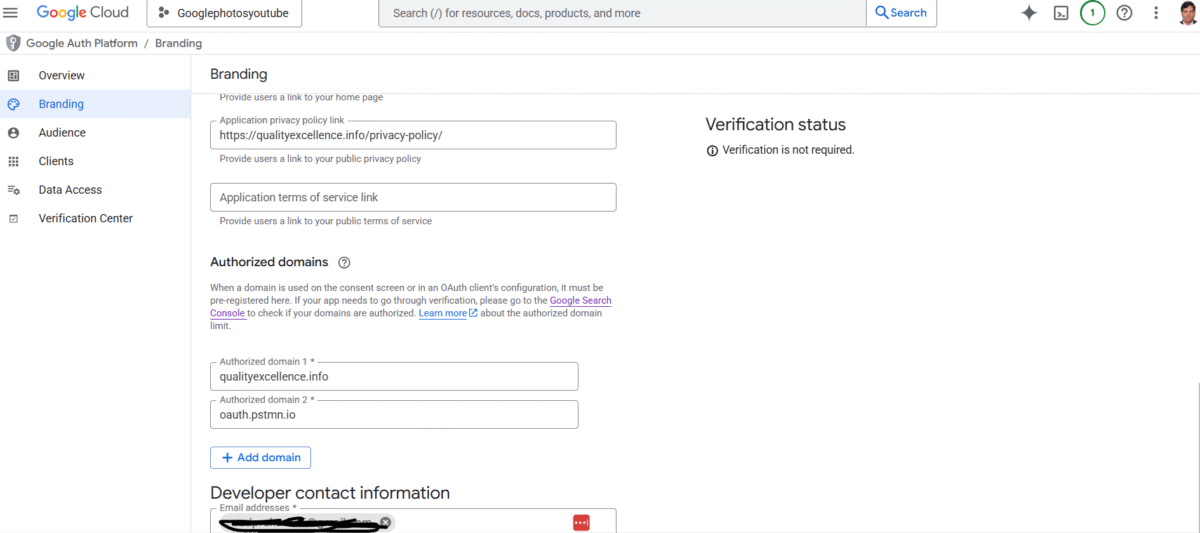Open the Clients section
Screen dimensions: 1200x533
[x=56, y=161]
